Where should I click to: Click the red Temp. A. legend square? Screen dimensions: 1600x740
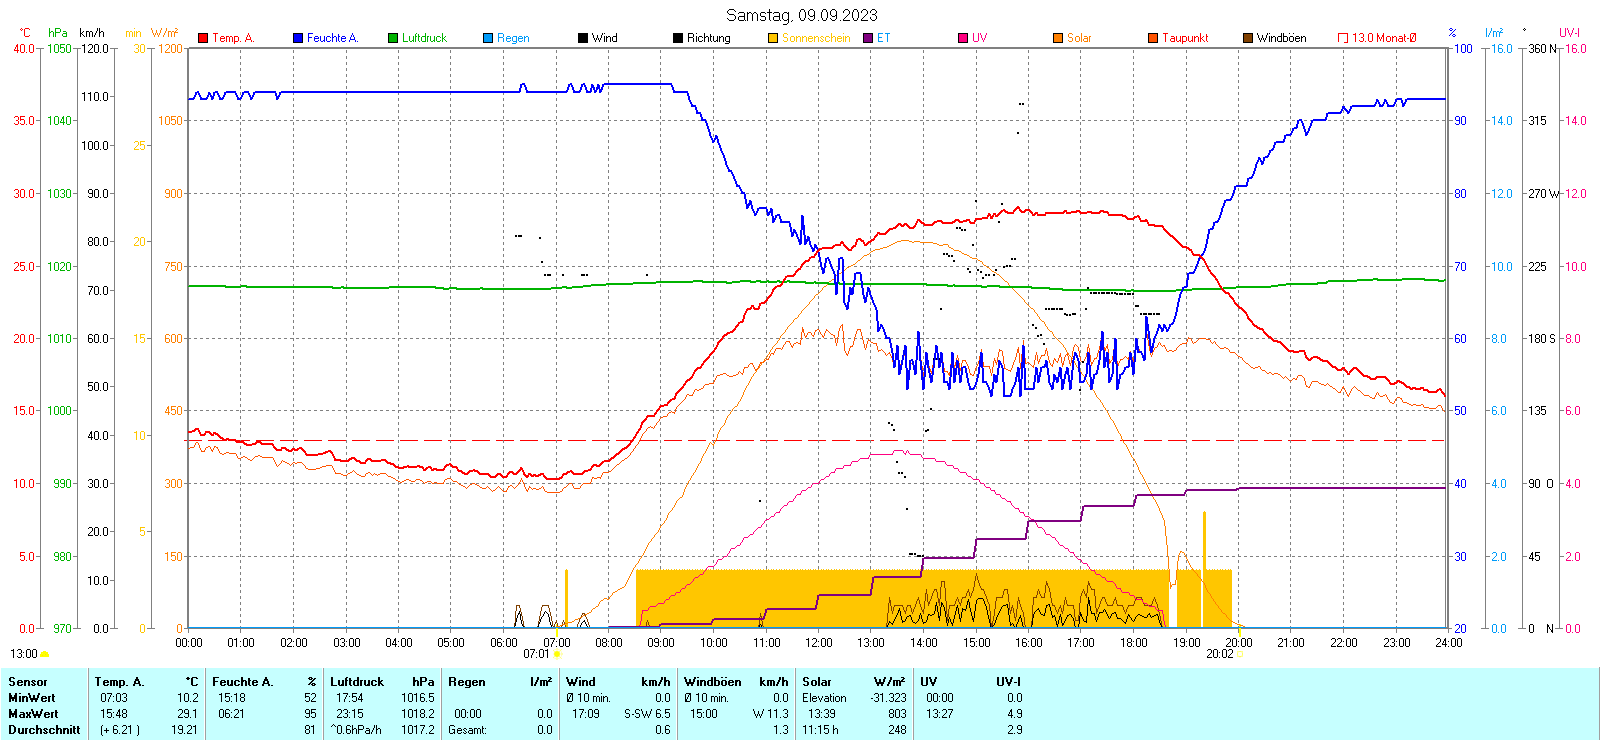point(203,38)
